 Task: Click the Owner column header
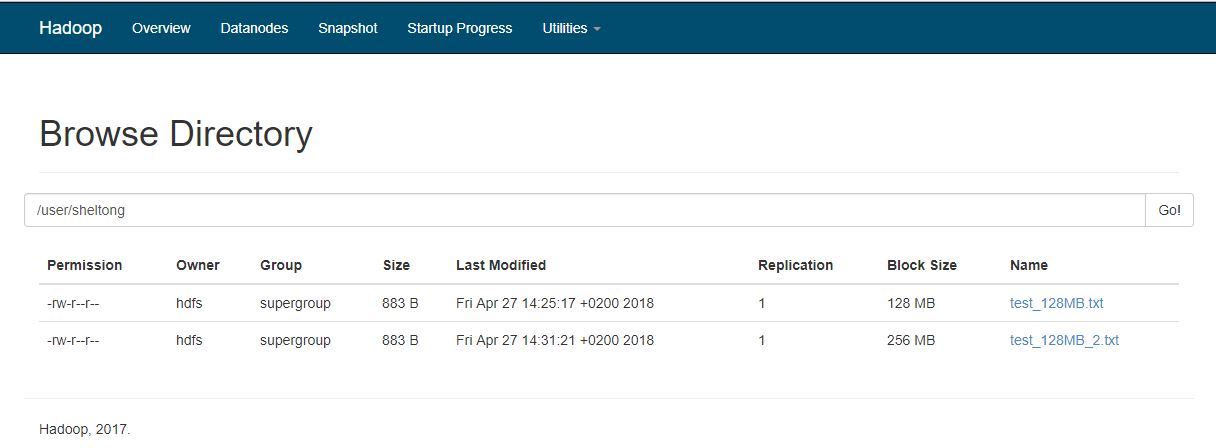tap(197, 265)
